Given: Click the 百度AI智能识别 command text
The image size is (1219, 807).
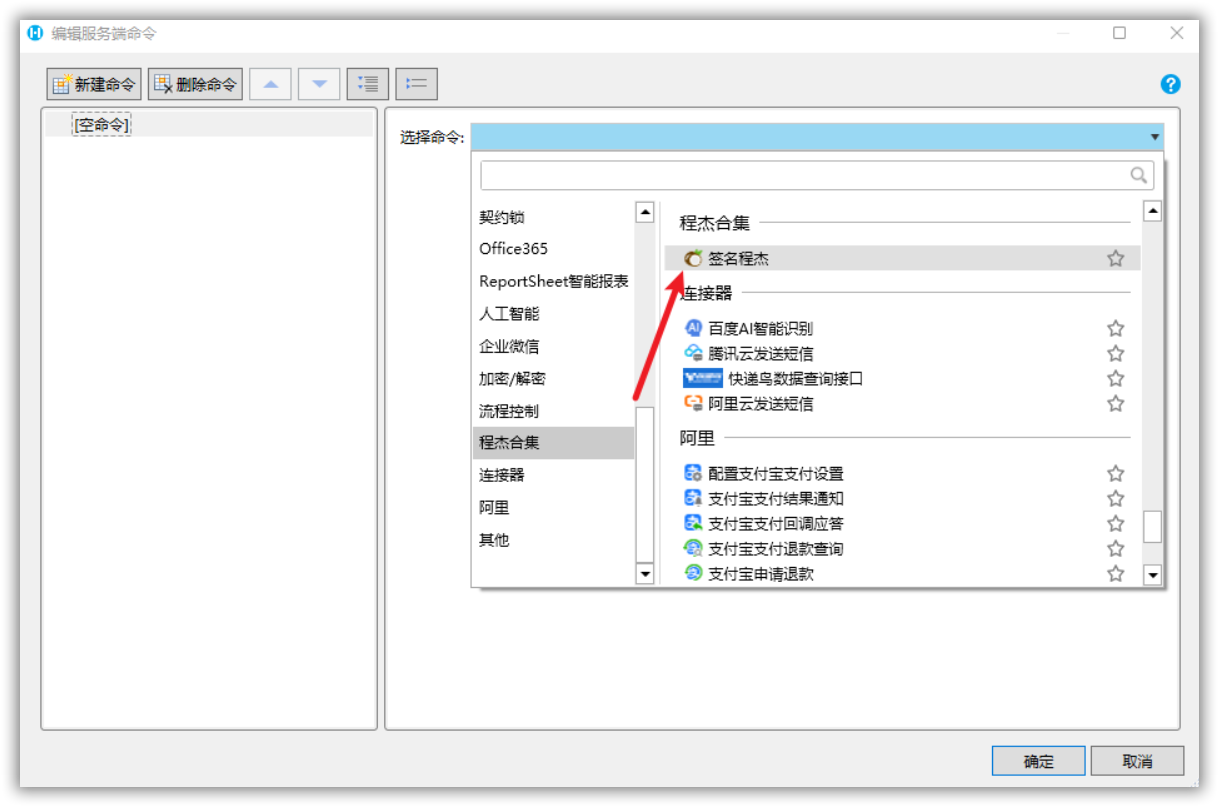Looking at the screenshot, I should (760, 328).
